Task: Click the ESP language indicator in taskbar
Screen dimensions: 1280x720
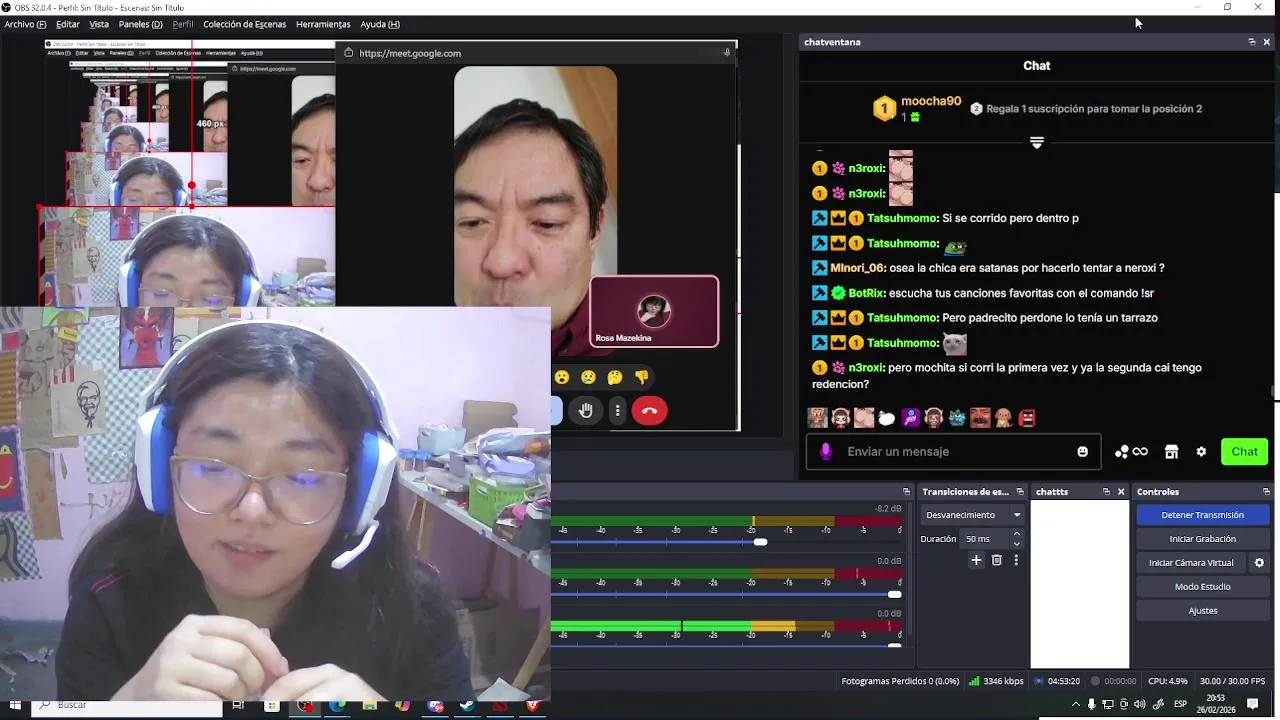Action: click(x=1180, y=705)
